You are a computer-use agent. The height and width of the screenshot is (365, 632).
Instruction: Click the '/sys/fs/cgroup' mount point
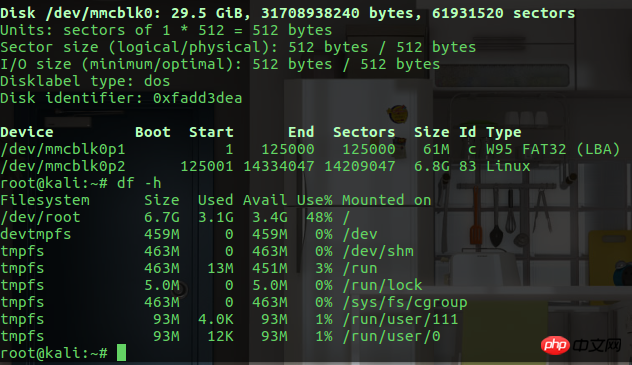(405, 303)
